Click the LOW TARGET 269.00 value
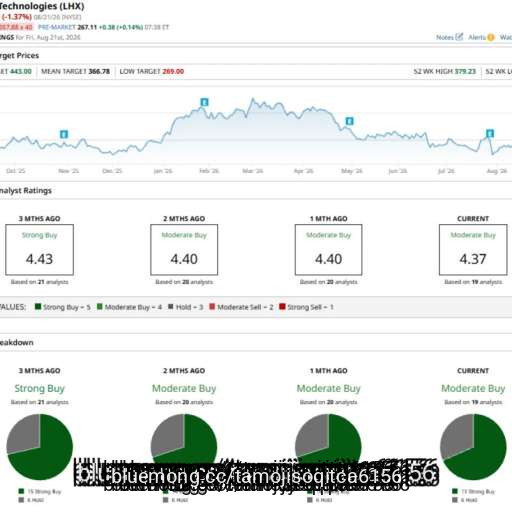 pos(173,71)
